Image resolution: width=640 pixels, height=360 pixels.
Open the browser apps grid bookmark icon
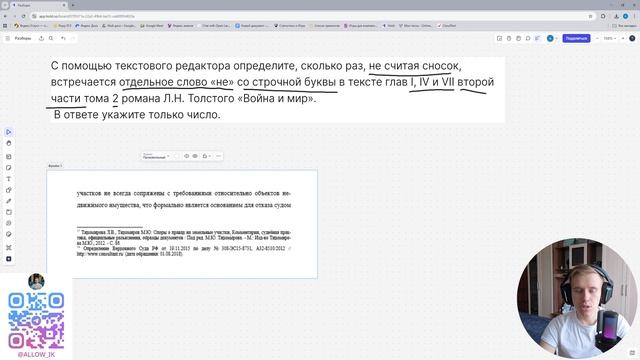pyautogui.click(x=5, y=26)
